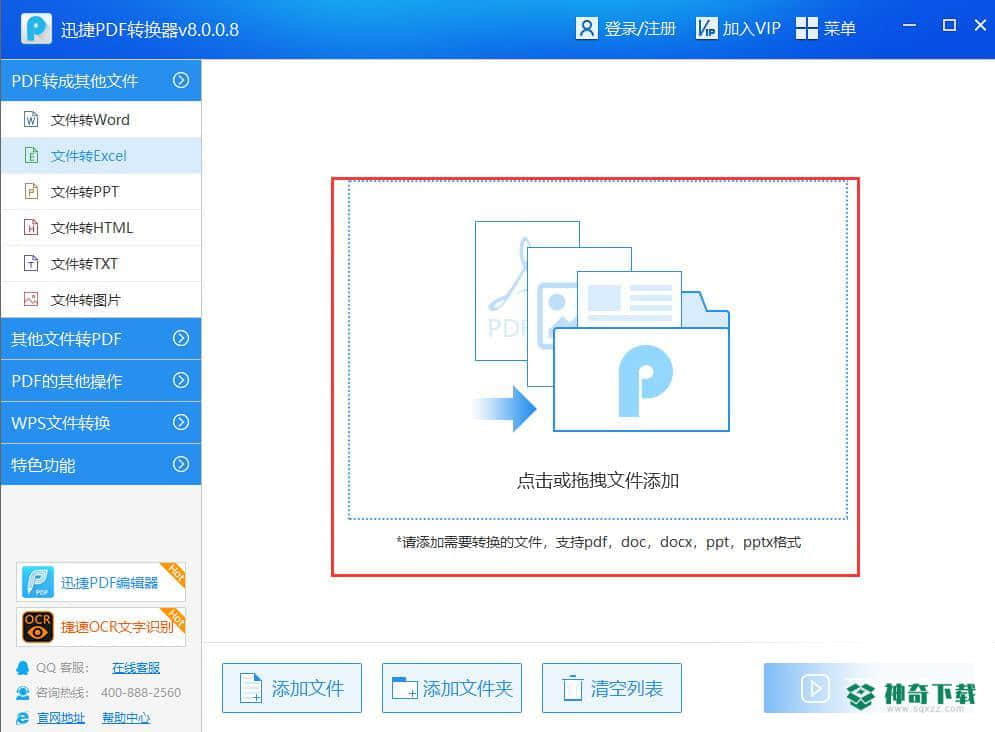Click the 点击或拖拽文件添加 drop area text
The image size is (995, 732).
[x=598, y=481]
